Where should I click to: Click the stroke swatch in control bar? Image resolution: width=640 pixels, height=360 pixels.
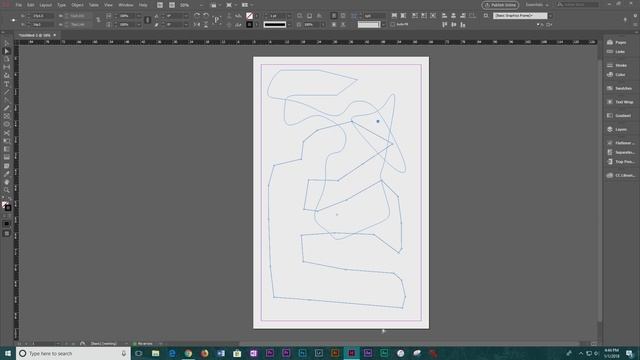(x=249, y=25)
